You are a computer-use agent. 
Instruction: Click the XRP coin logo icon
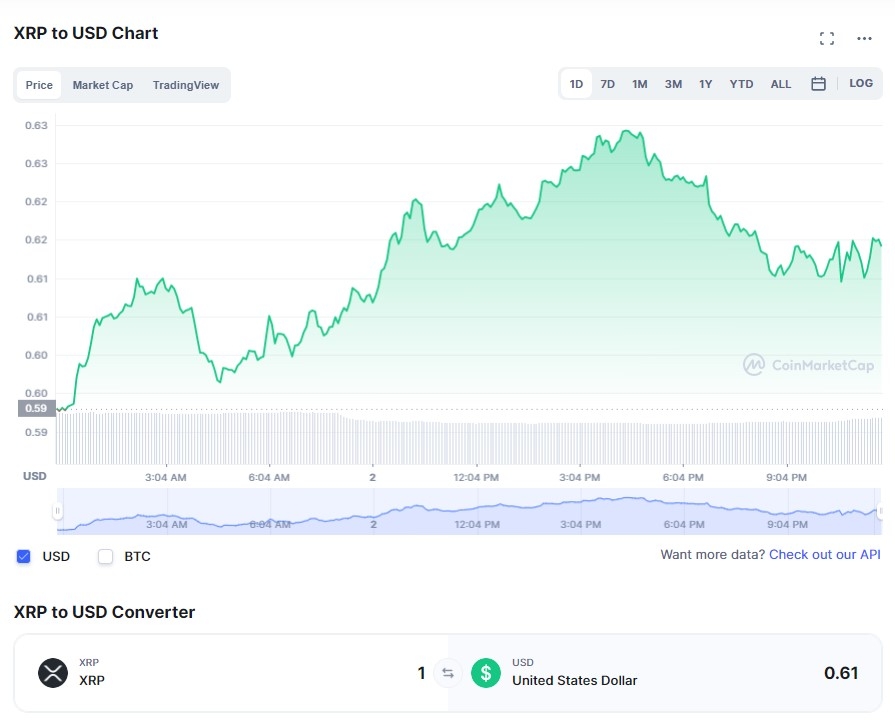click(52, 673)
